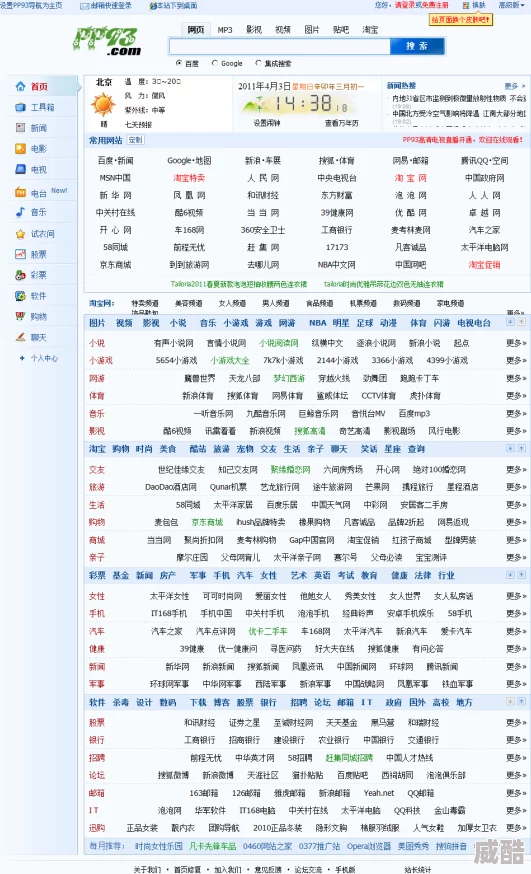Click the 本站下载到桌面 download icon

pyautogui.click(x=153, y=6)
